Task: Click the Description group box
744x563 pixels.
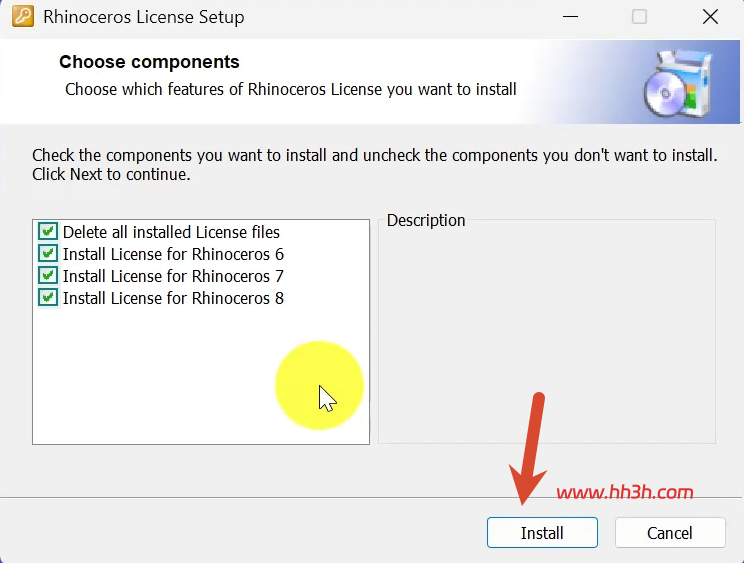Action: click(x=547, y=331)
